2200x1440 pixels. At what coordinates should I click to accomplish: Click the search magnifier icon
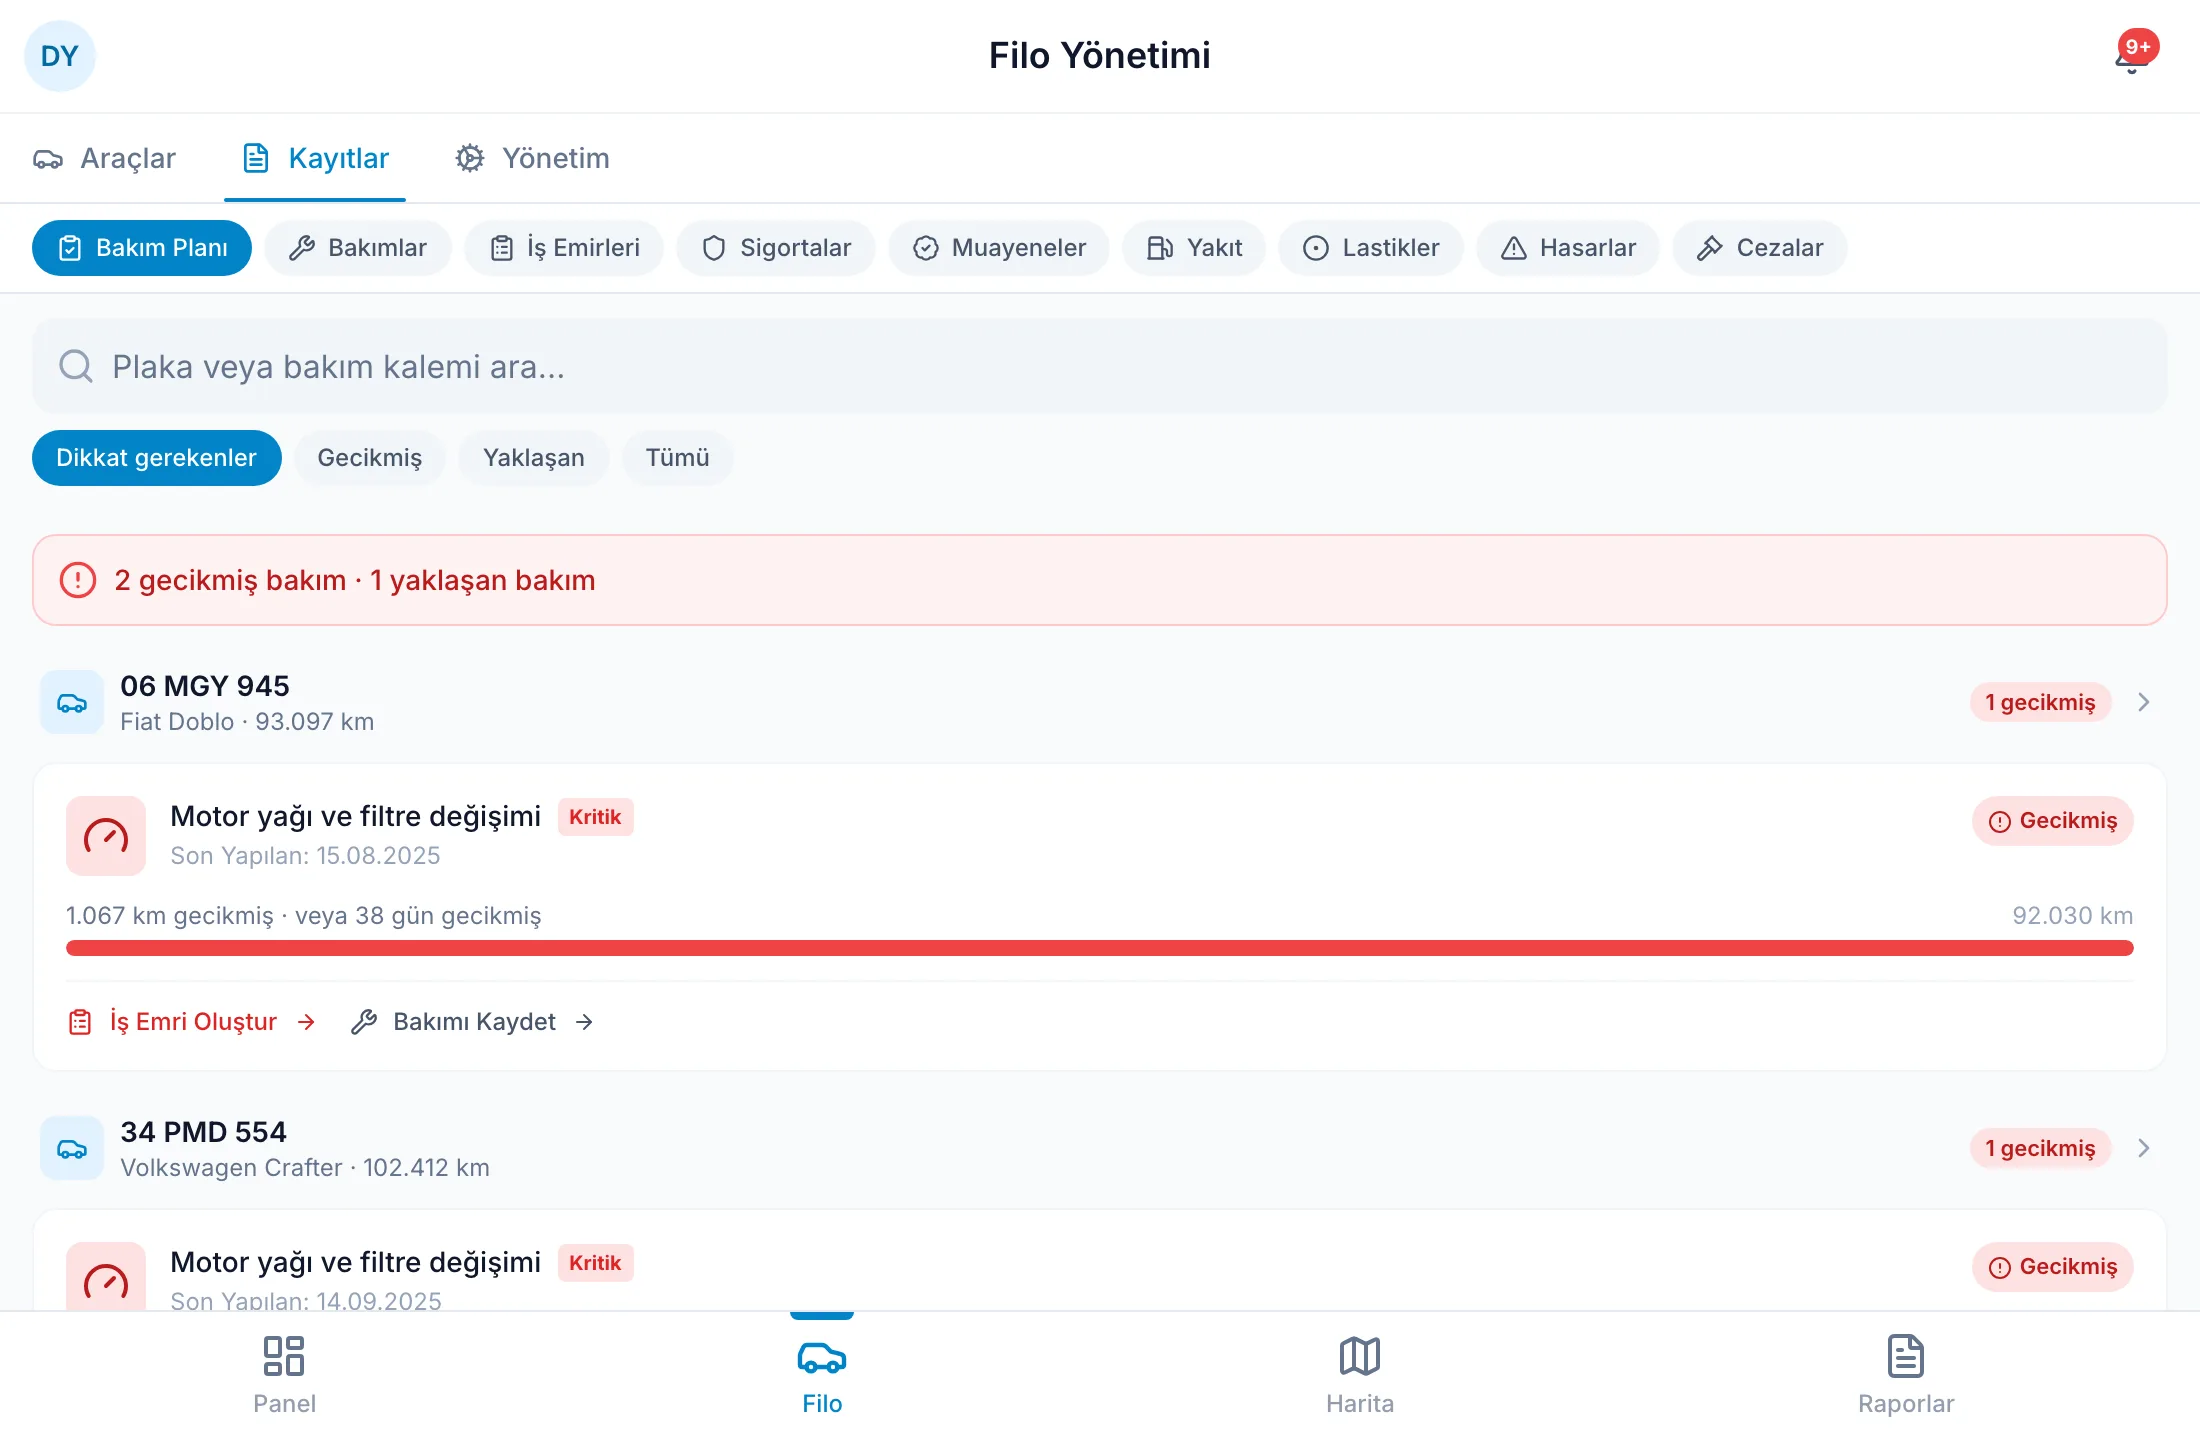(x=76, y=366)
